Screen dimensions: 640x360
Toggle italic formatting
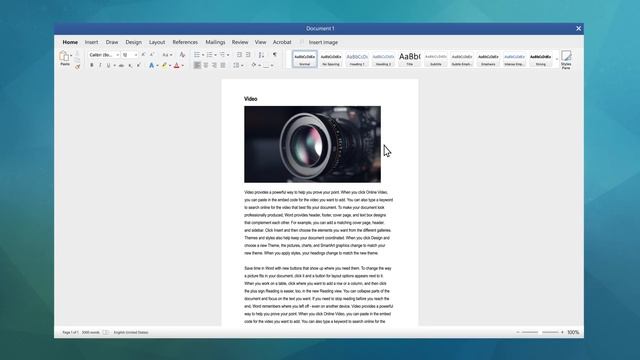pyautogui.click(x=100, y=65)
